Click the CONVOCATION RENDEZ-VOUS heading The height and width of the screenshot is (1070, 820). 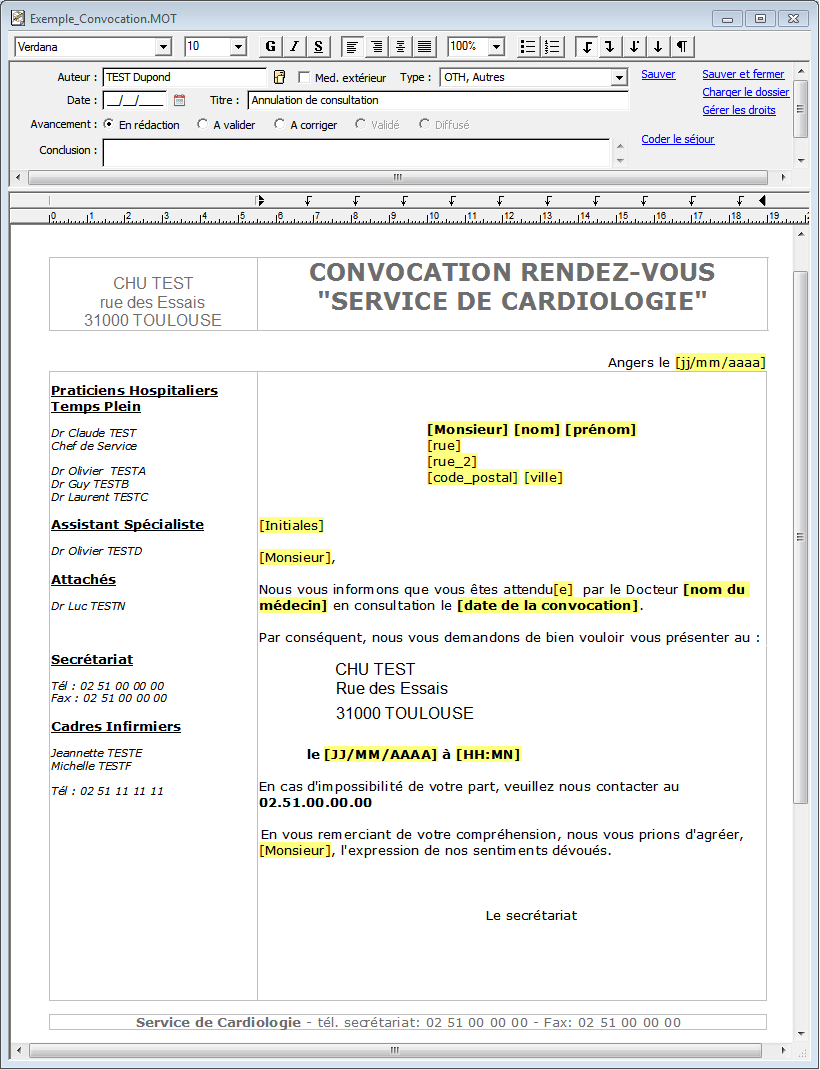coord(512,272)
